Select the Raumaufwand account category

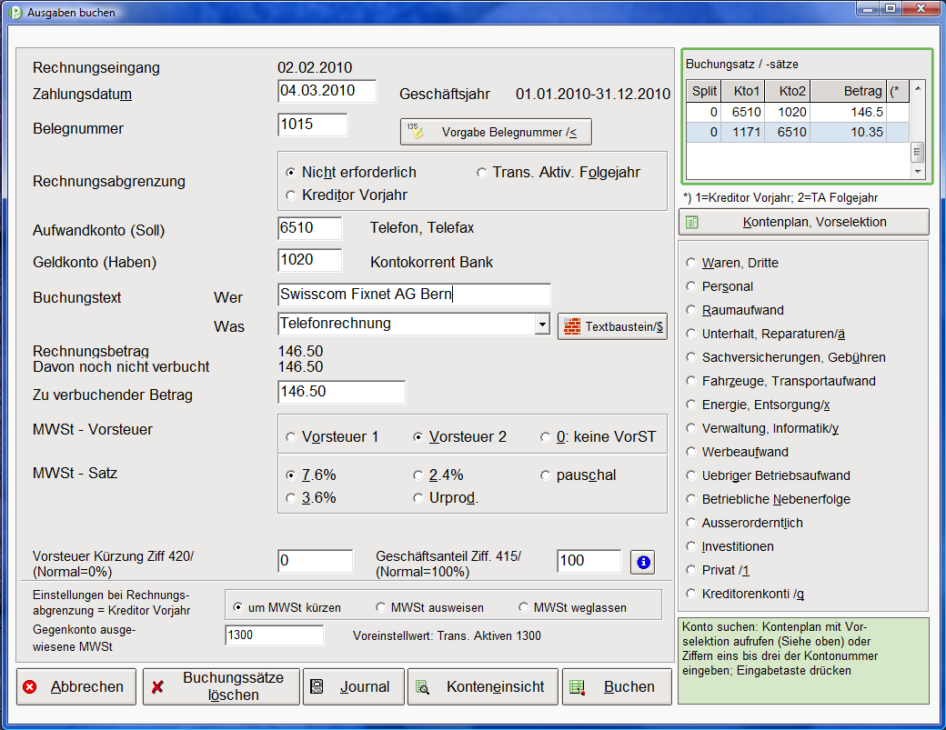(x=691, y=311)
